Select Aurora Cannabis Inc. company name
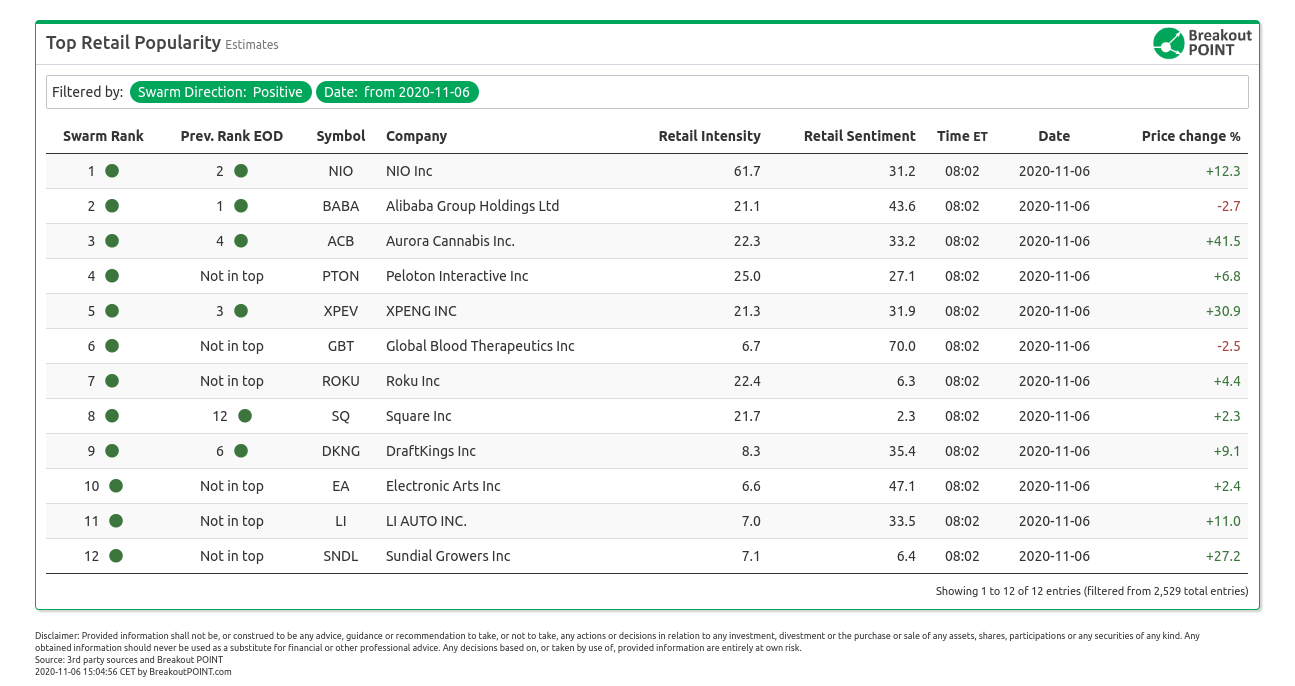This screenshot has width=1295, height=686. pos(450,241)
